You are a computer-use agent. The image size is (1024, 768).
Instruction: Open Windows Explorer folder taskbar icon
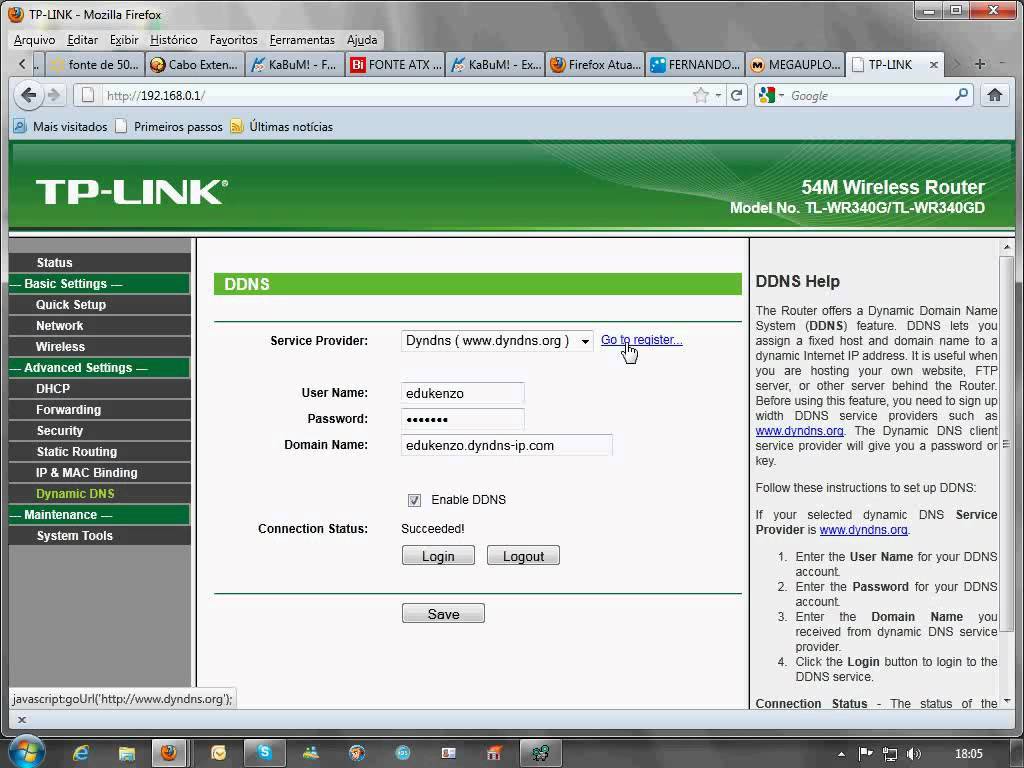[x=126, y=754]
